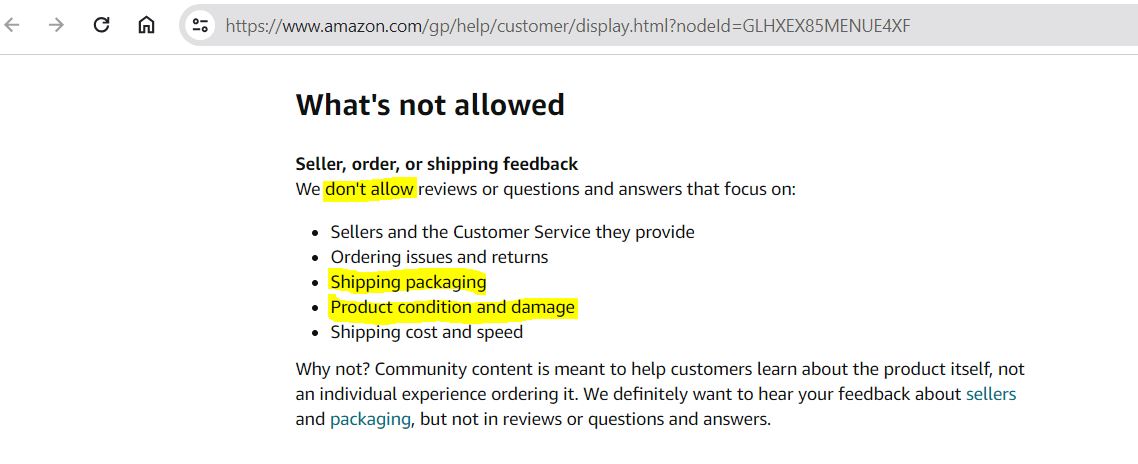Open site information icon in address bar

[200, 26]
